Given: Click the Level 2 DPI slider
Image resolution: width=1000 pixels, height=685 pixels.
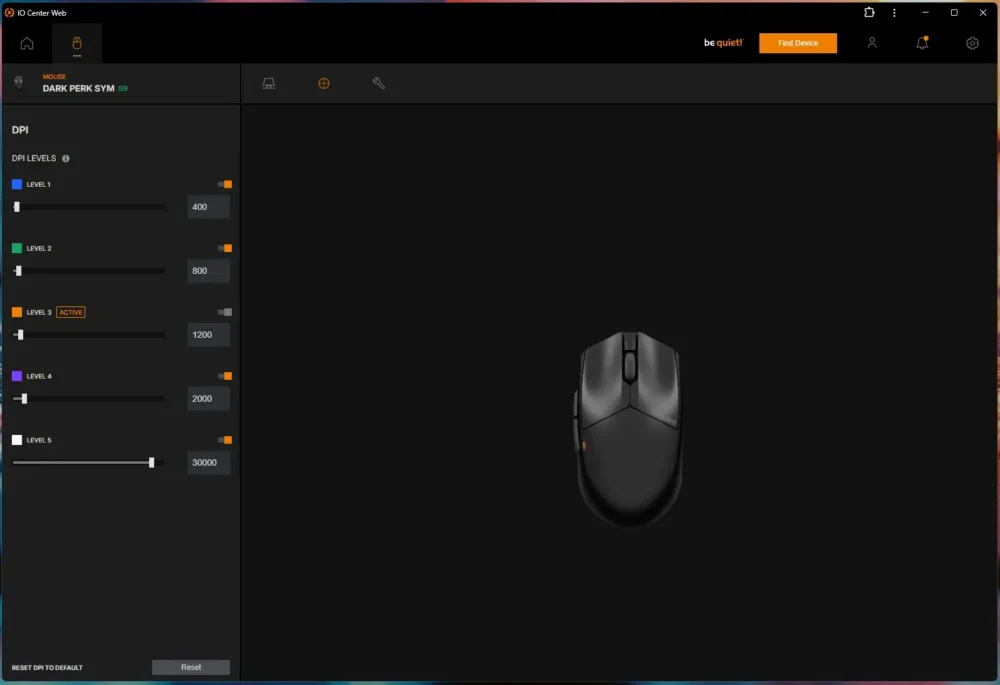Looking at the screenshot, I should click(89, 270).
